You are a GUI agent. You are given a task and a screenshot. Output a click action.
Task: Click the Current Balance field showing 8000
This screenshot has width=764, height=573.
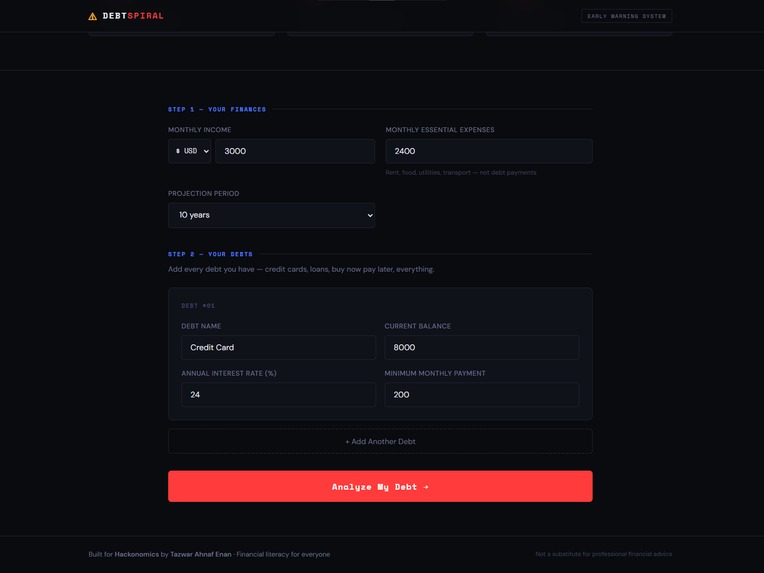pos(481,347)
